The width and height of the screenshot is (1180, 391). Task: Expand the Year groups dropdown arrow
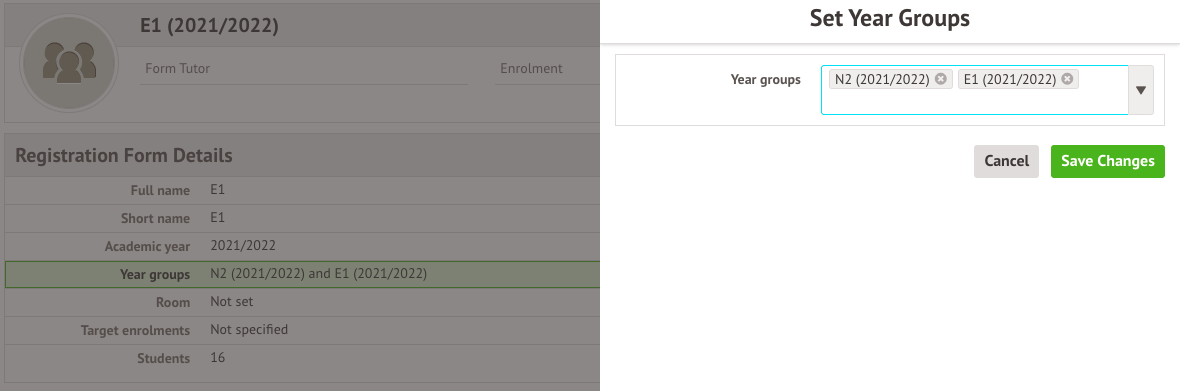(1141, 90)
